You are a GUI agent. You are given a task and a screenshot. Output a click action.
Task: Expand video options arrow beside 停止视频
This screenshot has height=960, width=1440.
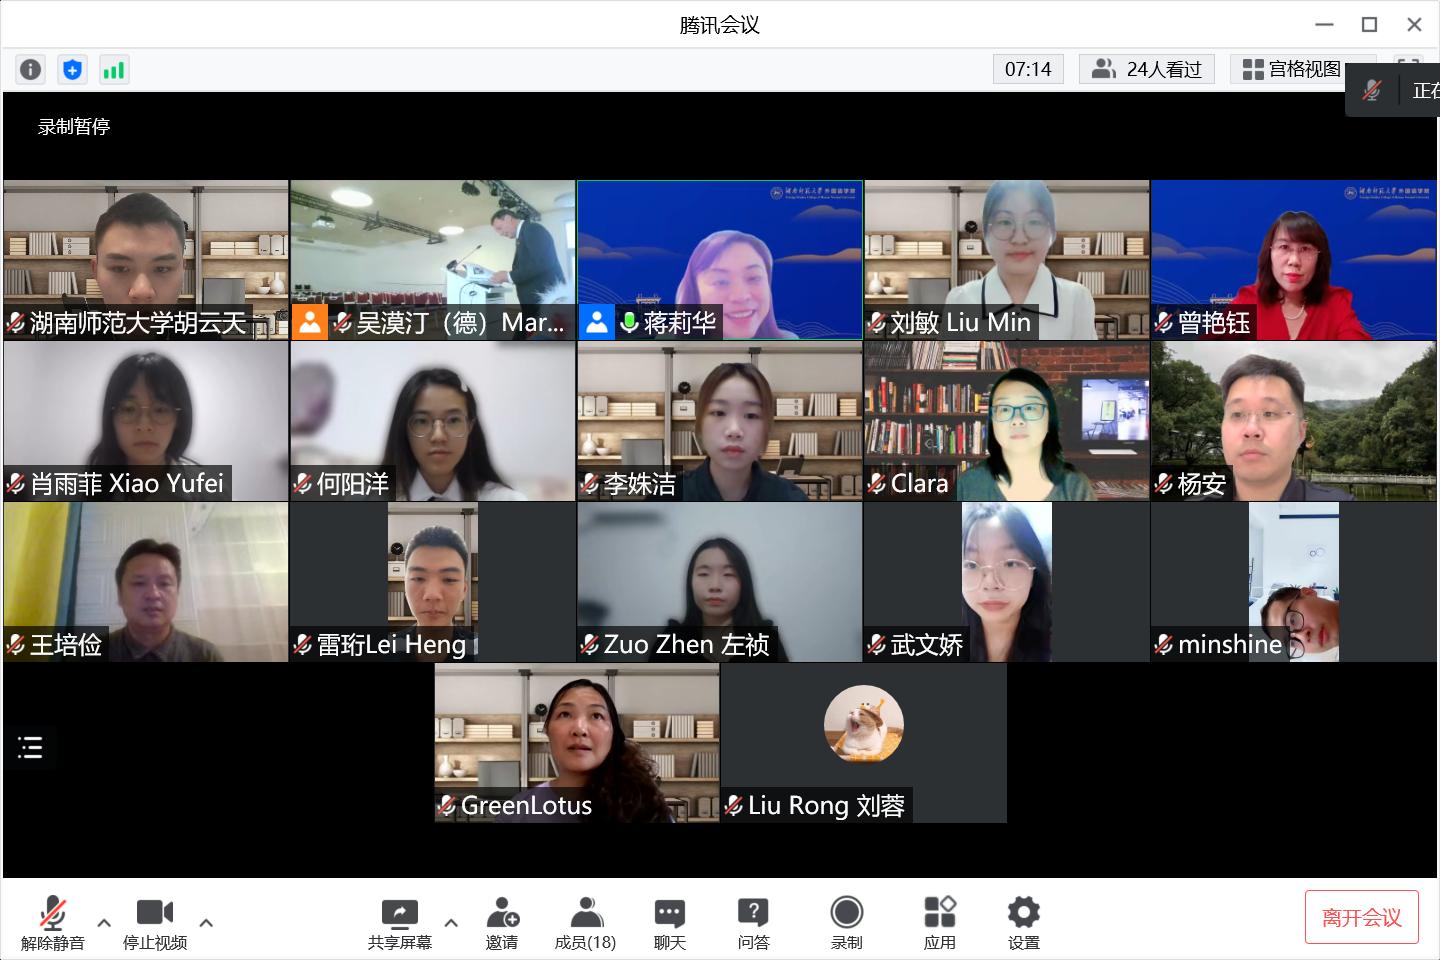coord(206,922)
